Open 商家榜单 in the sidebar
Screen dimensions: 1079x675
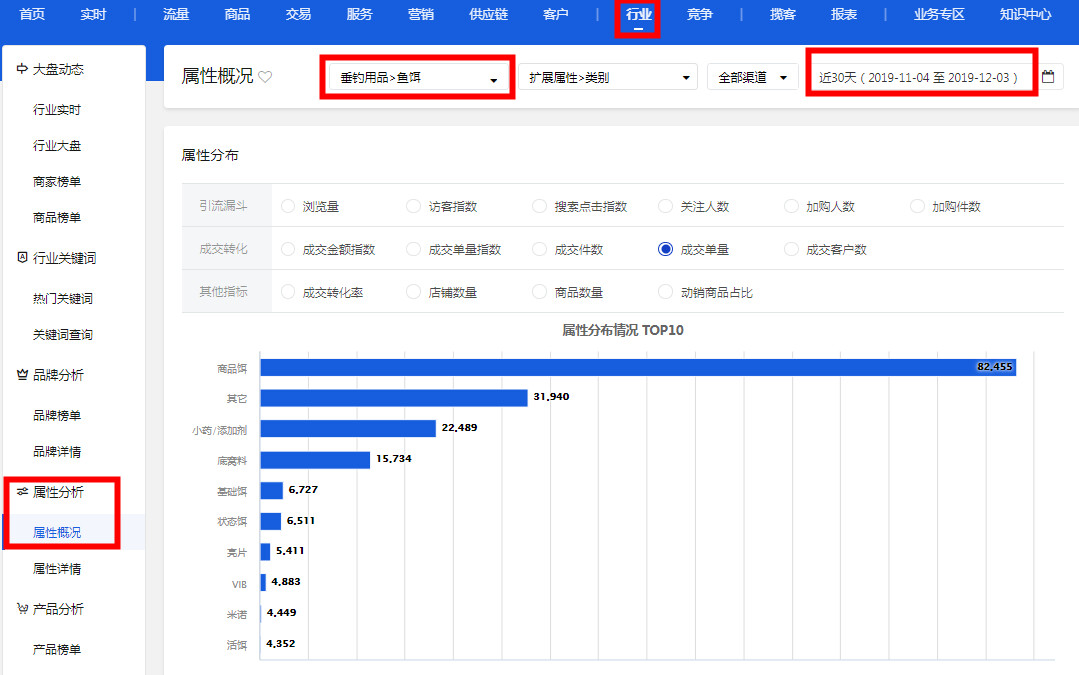tap(57, 182)
